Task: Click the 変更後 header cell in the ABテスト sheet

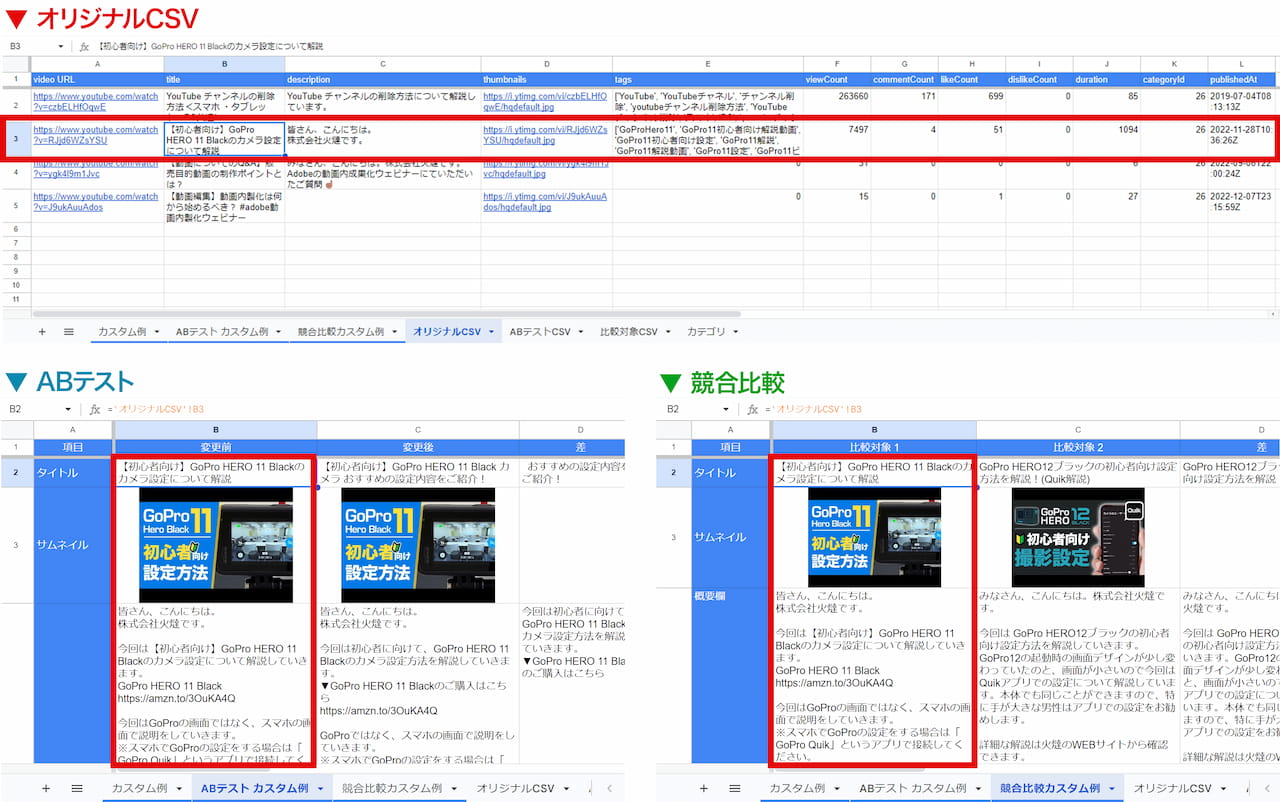Action: click(x=418, y=447)
